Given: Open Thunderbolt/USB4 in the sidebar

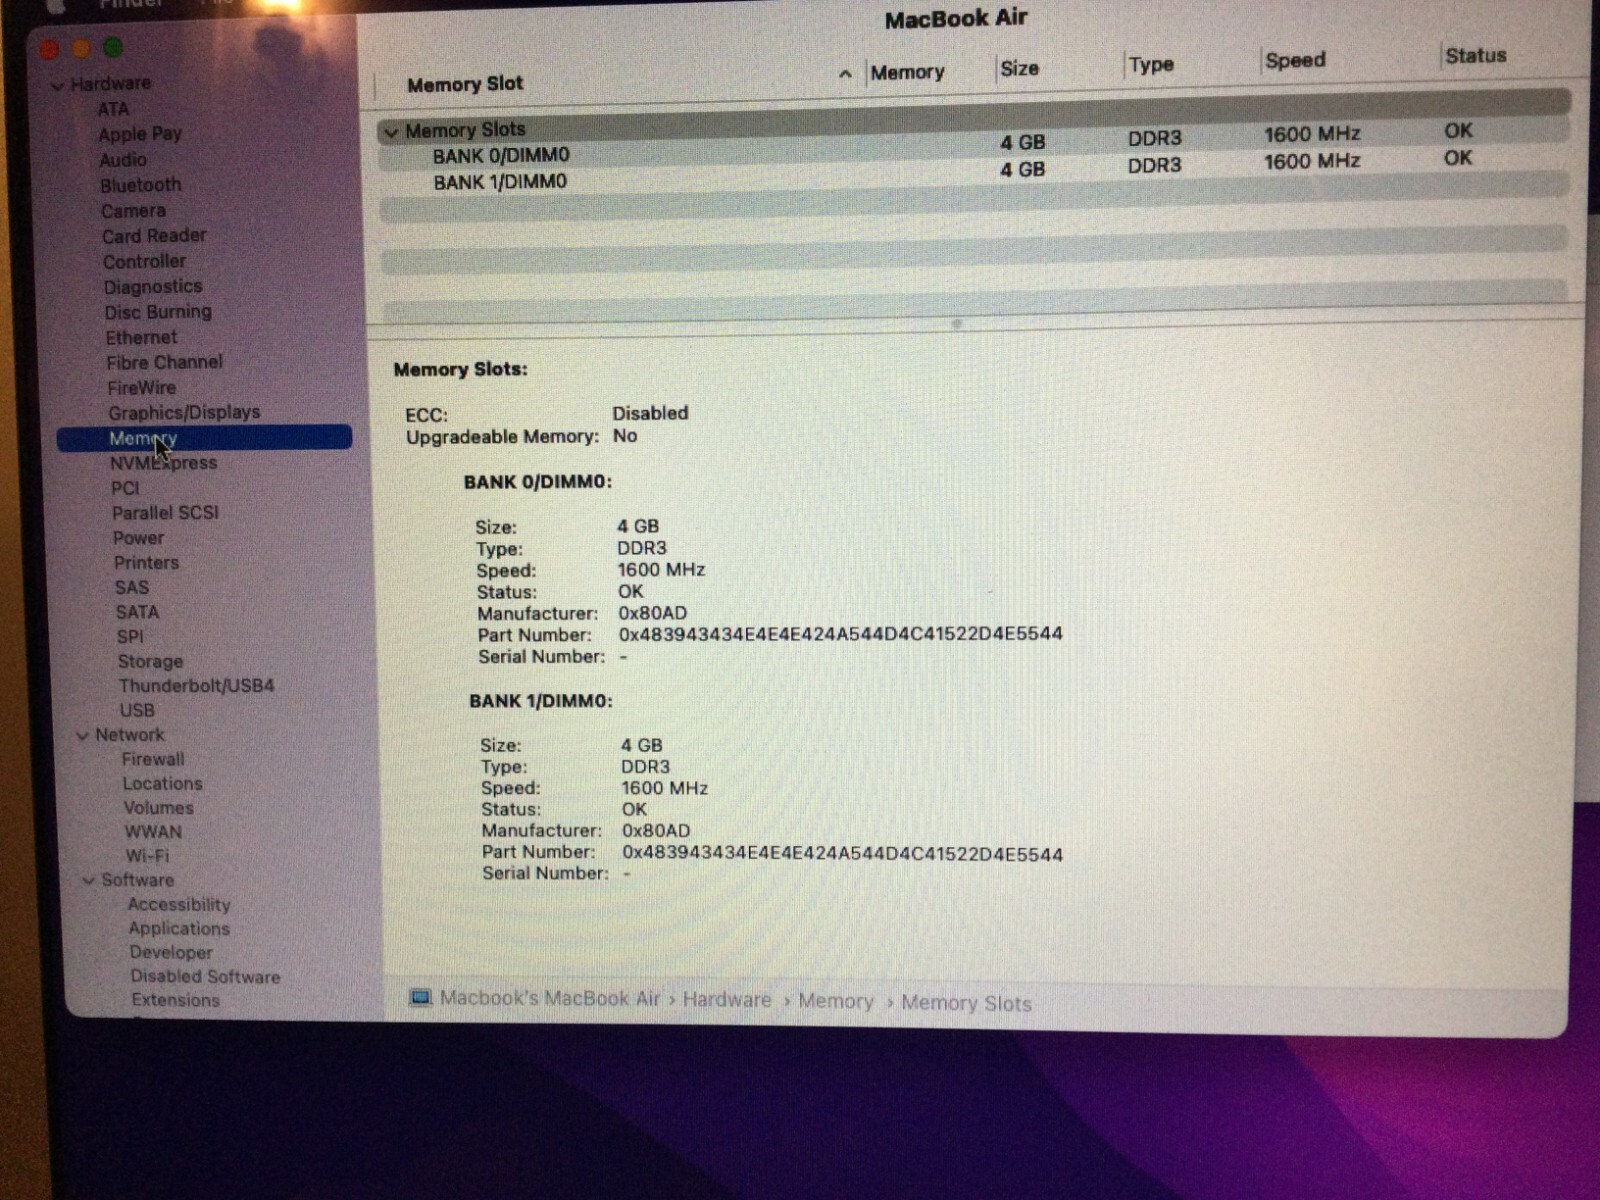Looking at the screenshot, I should point(196,686).
